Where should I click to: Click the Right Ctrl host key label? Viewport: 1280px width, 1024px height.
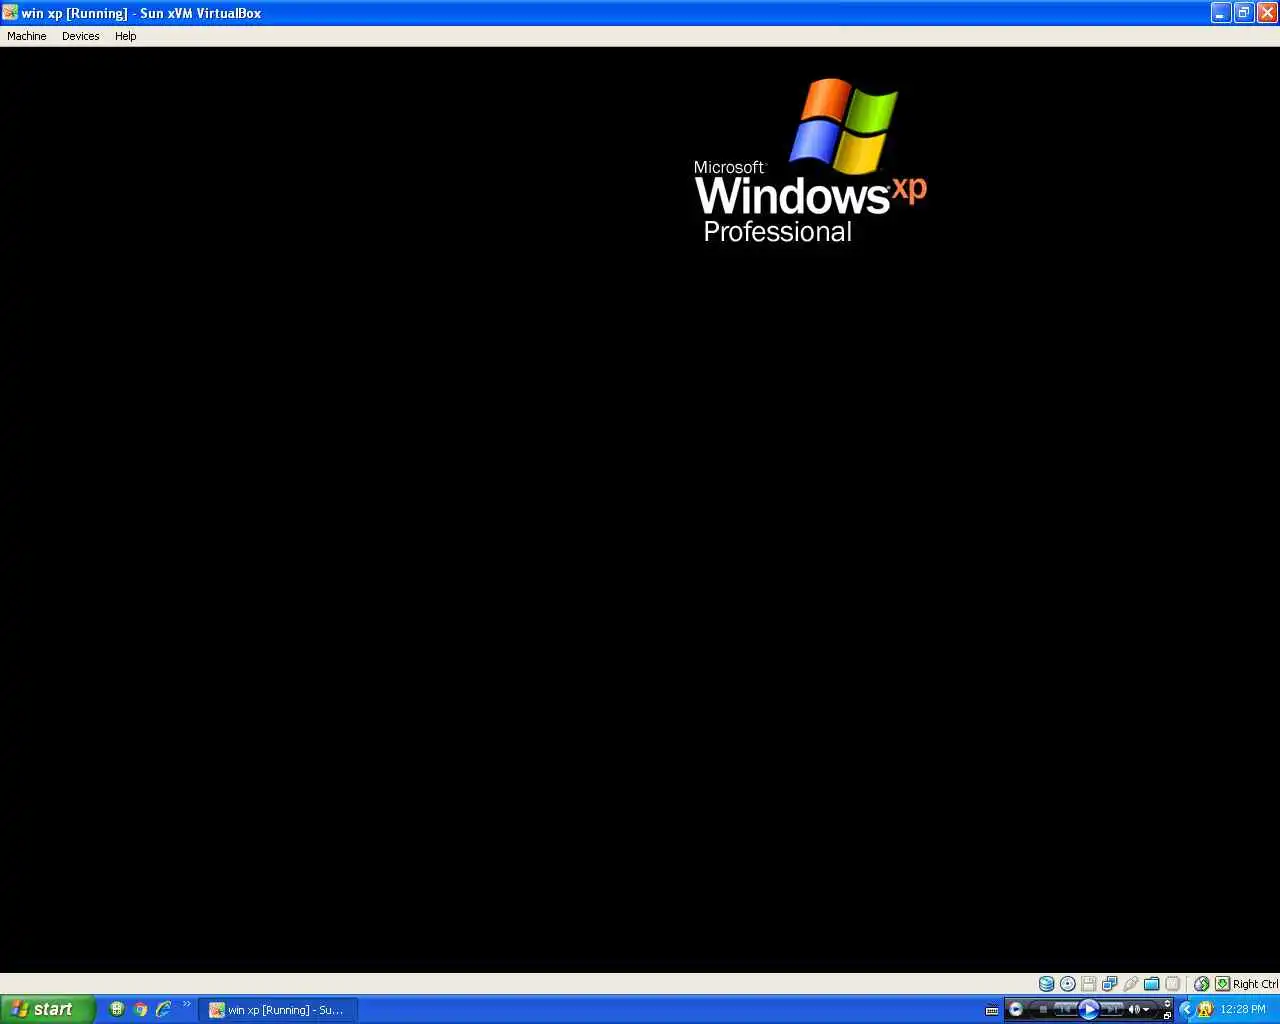coord(1256,984)
